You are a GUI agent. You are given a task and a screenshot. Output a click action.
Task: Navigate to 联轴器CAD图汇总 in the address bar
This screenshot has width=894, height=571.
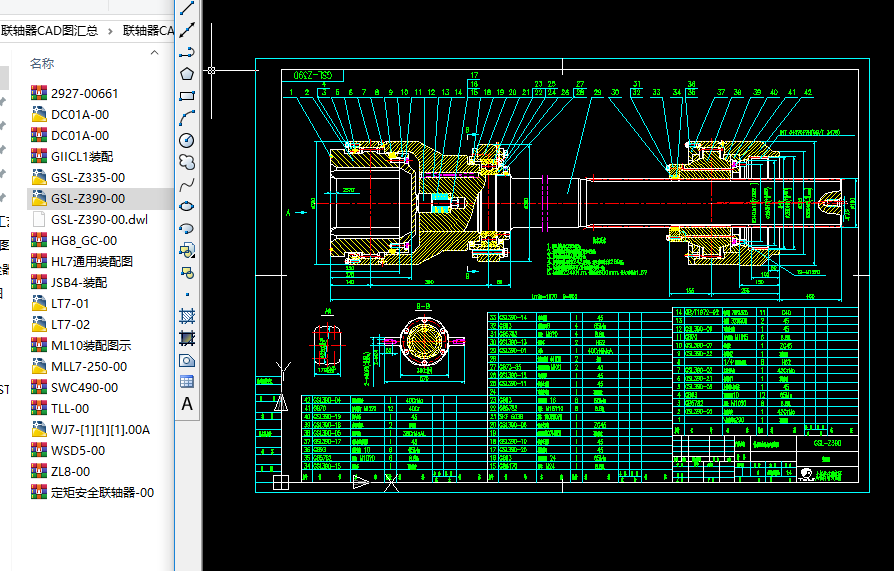point(50,31)
